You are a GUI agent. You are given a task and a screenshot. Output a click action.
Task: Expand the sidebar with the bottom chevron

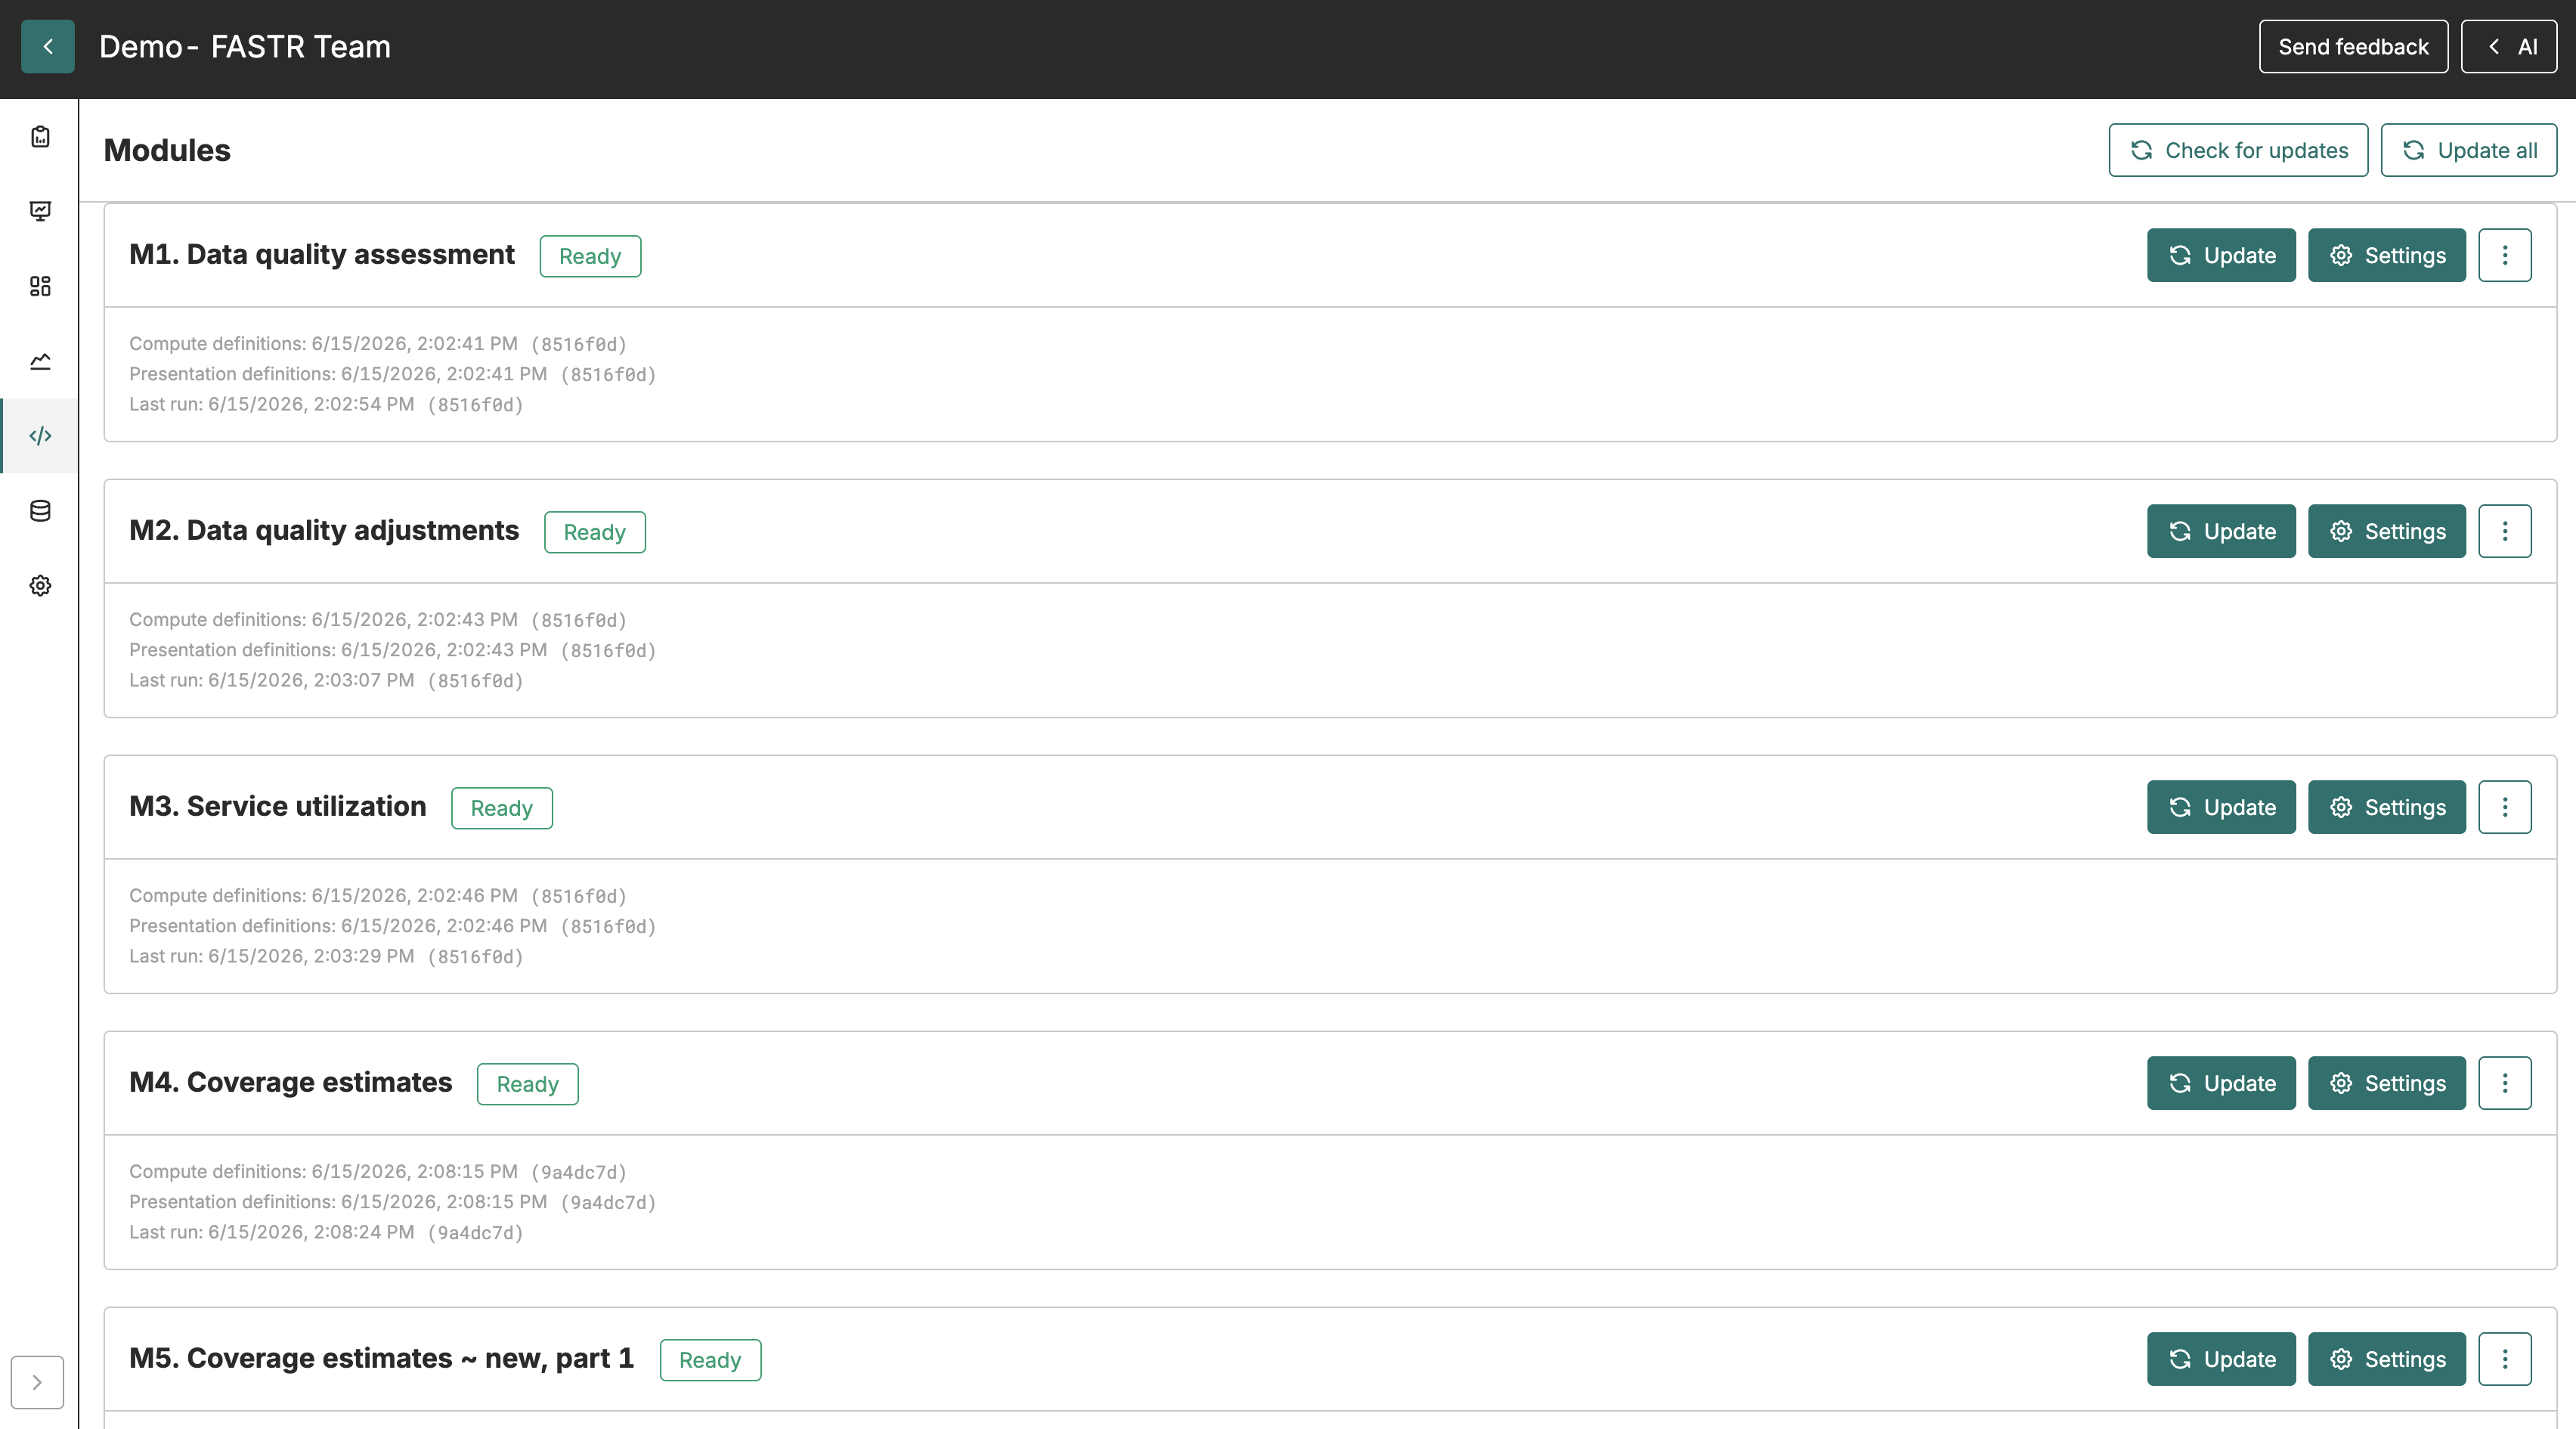37,1382
